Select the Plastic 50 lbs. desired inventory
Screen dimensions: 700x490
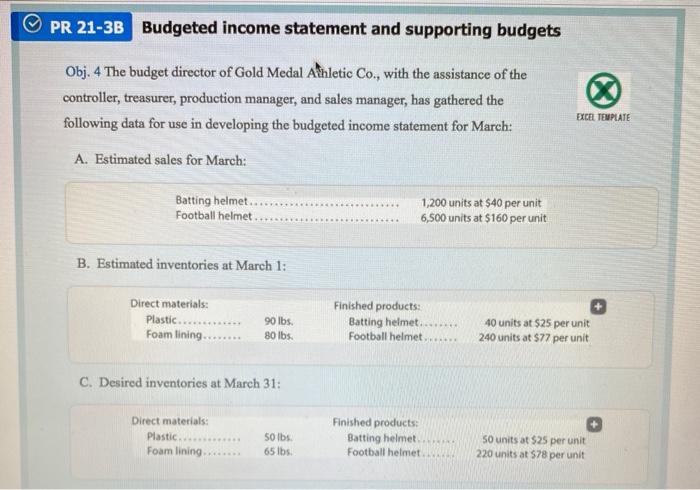pos(219,437)
